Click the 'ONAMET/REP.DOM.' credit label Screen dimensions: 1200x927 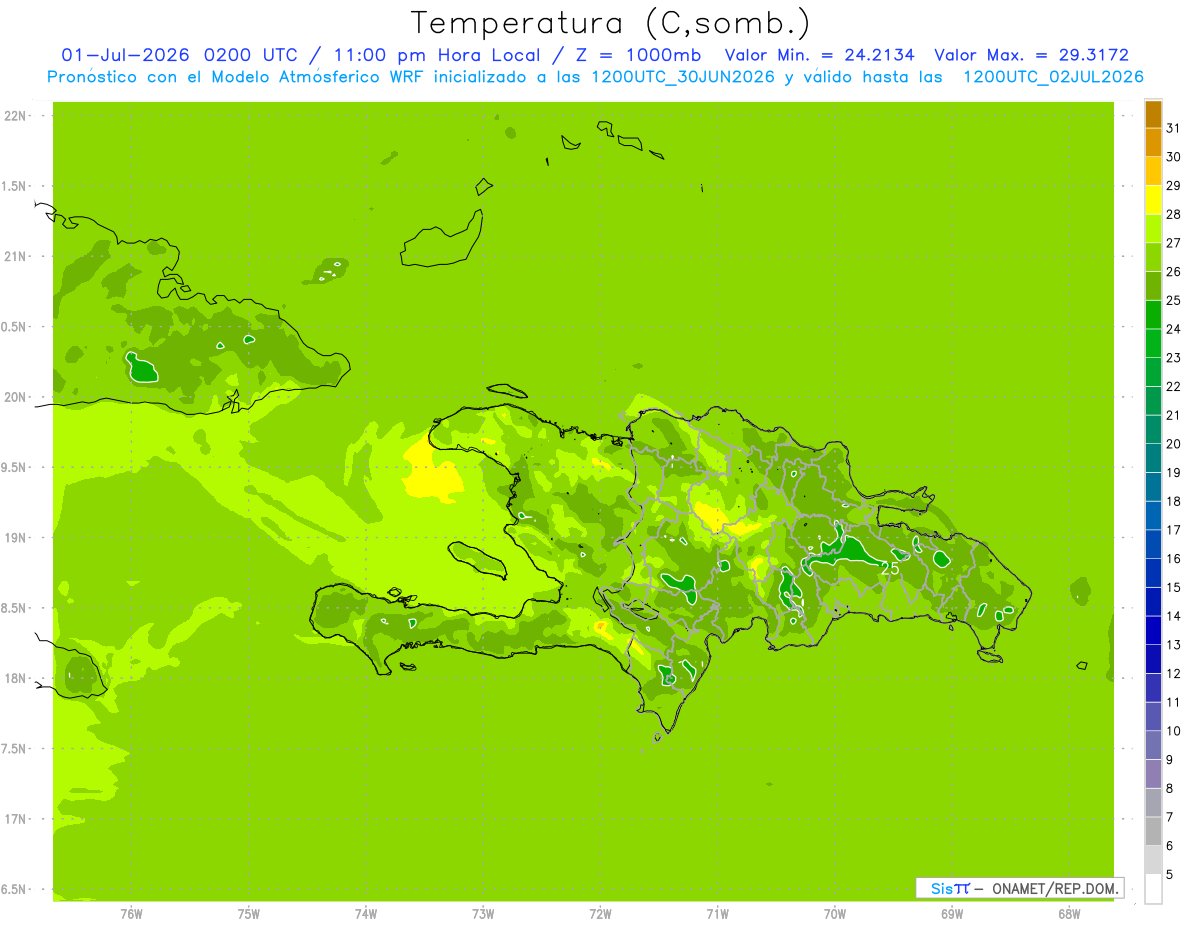point(1055,888)
